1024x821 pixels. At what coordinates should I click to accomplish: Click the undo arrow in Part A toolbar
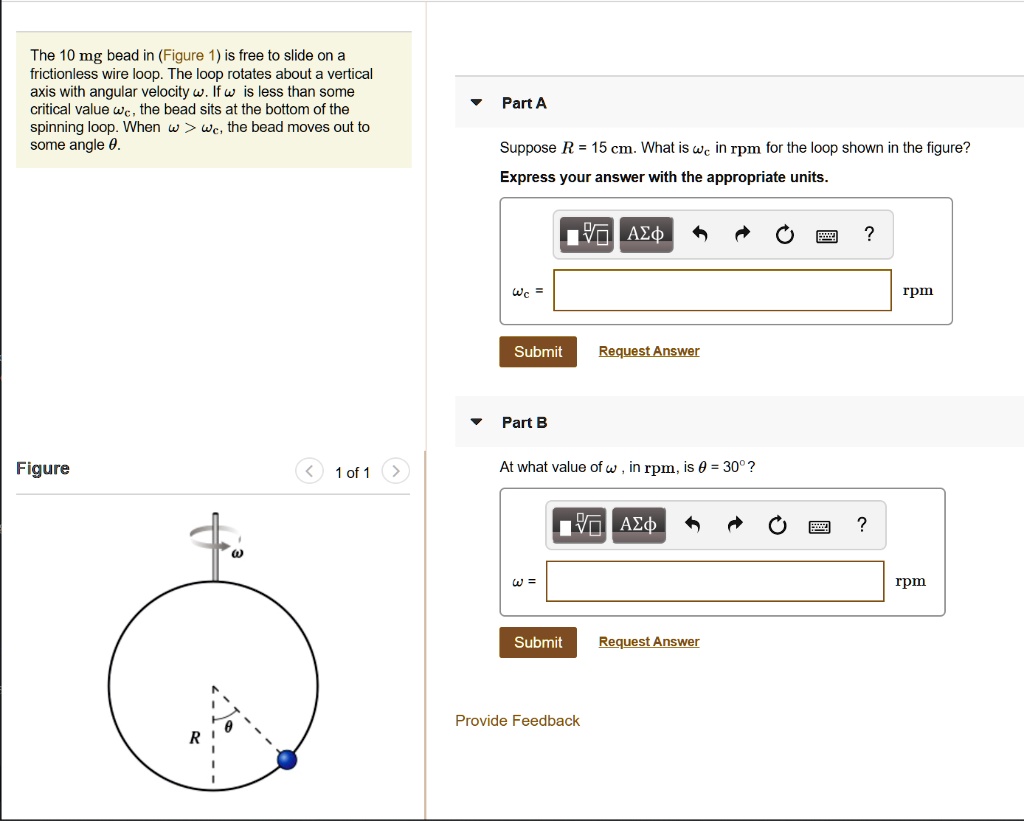coord(699,233)
